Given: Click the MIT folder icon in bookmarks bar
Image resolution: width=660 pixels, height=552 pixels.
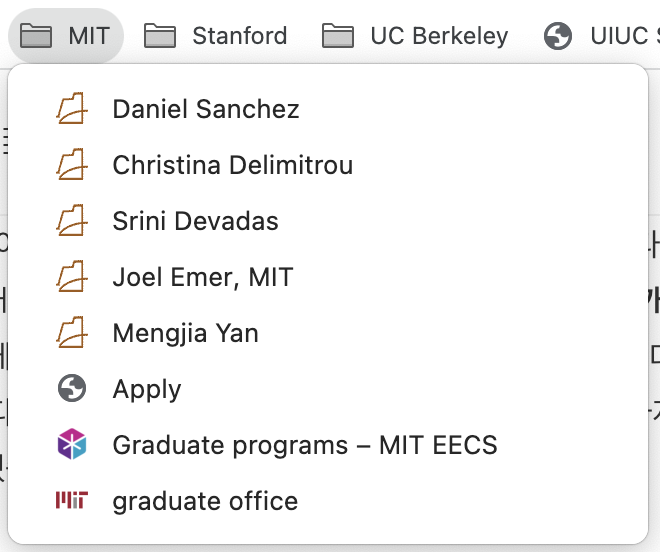Looking at the screenshot, I should 36,36.
